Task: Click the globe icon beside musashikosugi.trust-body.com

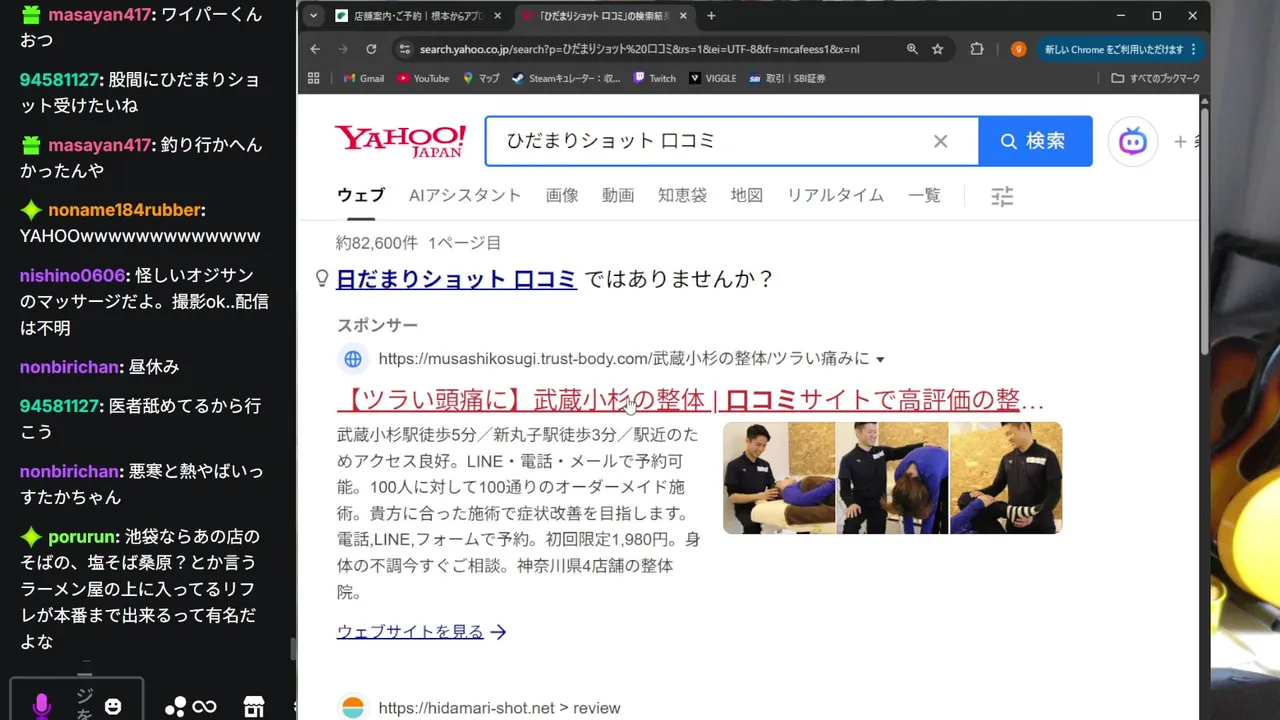Action: [x=352, y=359]
